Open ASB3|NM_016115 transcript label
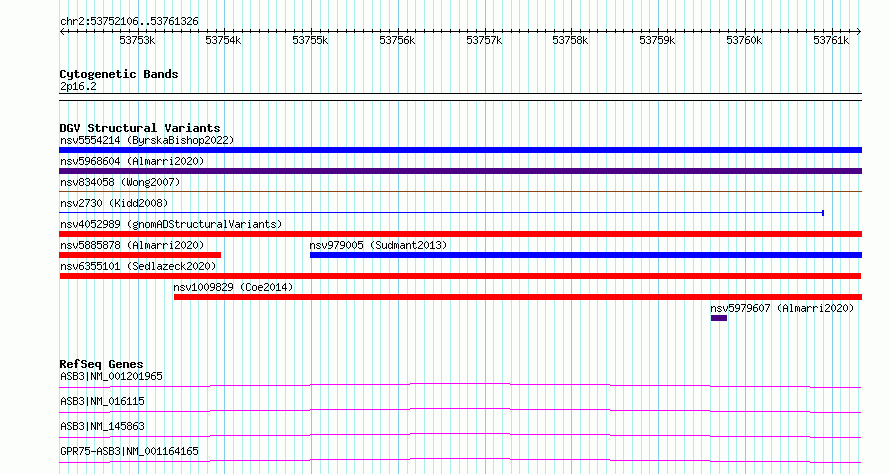This screenshot has width=890, height=474. (x=102, y=401)
